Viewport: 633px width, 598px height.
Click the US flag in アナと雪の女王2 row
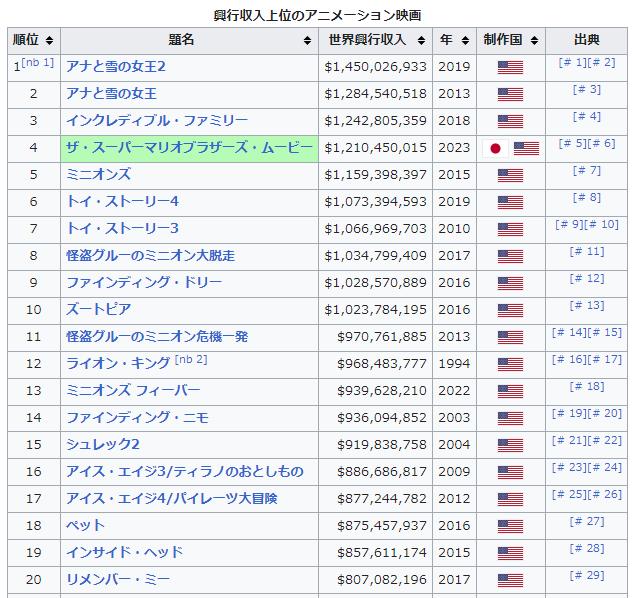point(510,67)
